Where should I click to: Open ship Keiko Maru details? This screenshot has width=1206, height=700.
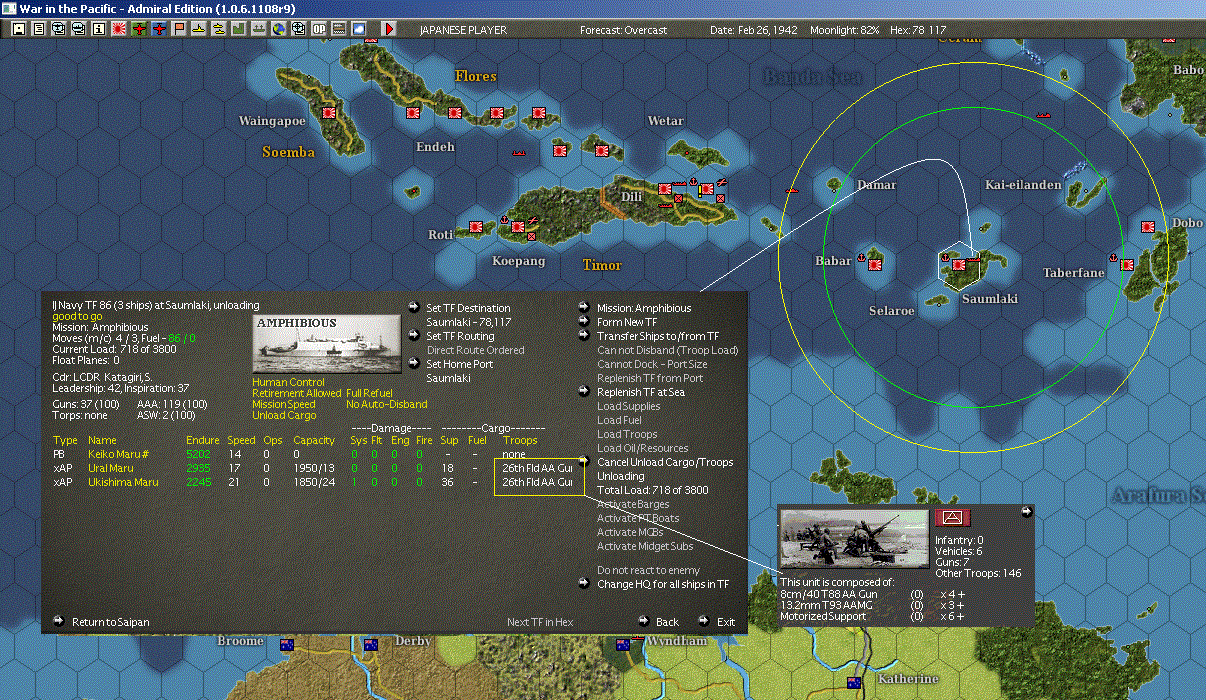(120, 454)
